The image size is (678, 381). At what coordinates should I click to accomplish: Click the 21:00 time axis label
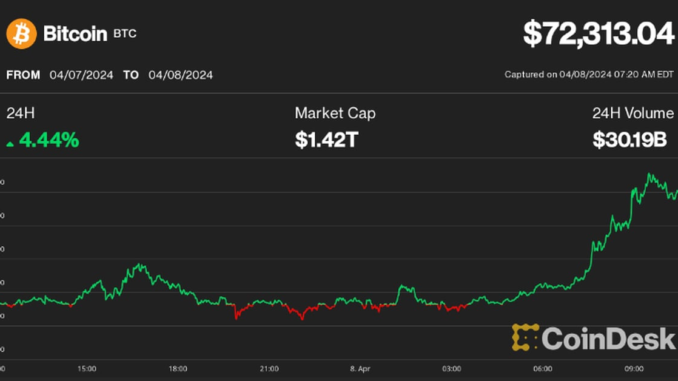[x=269, y=369]
